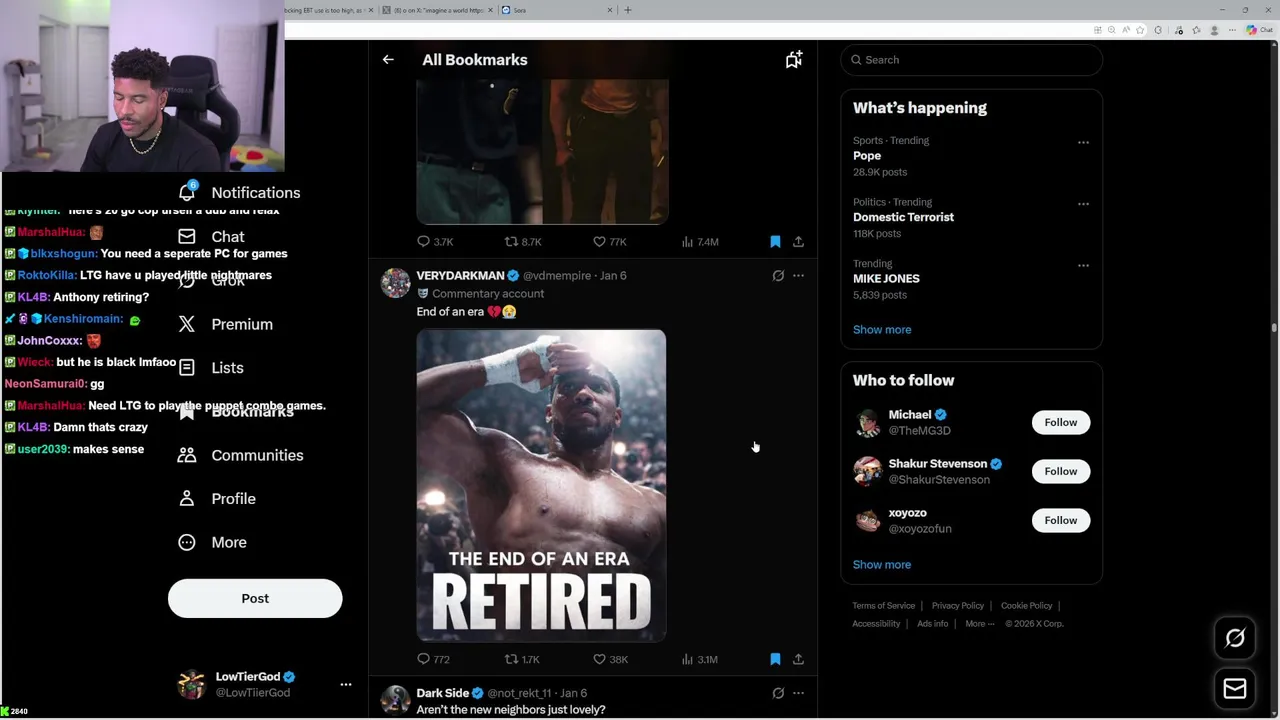Open the Notifications bell icon

(187, 192)
